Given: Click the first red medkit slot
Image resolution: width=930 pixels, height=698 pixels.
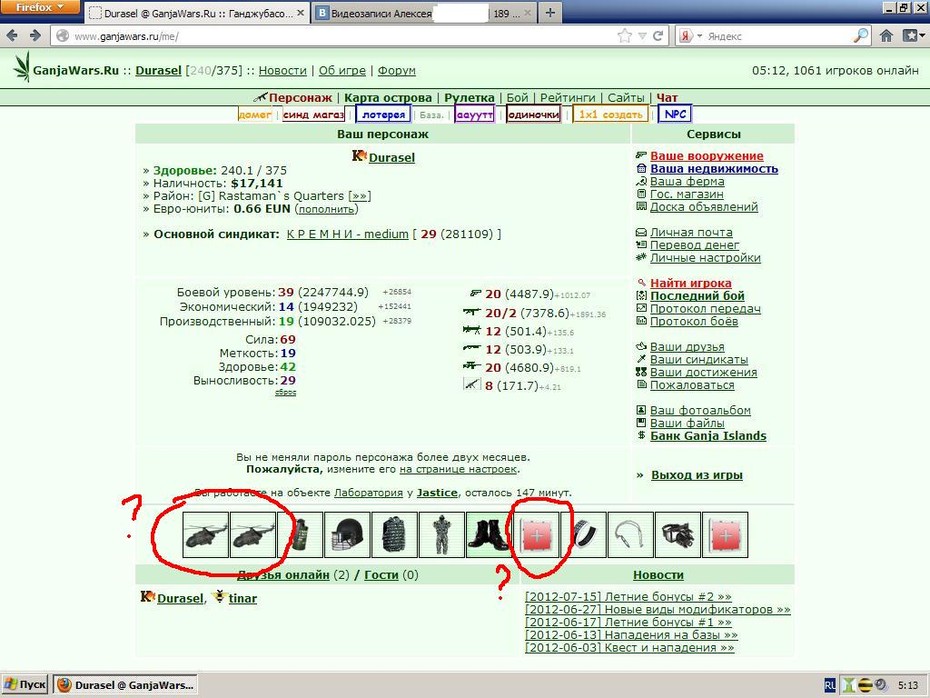Looking at the screenshot, I should pyautogui.click(x=537, y=535).
